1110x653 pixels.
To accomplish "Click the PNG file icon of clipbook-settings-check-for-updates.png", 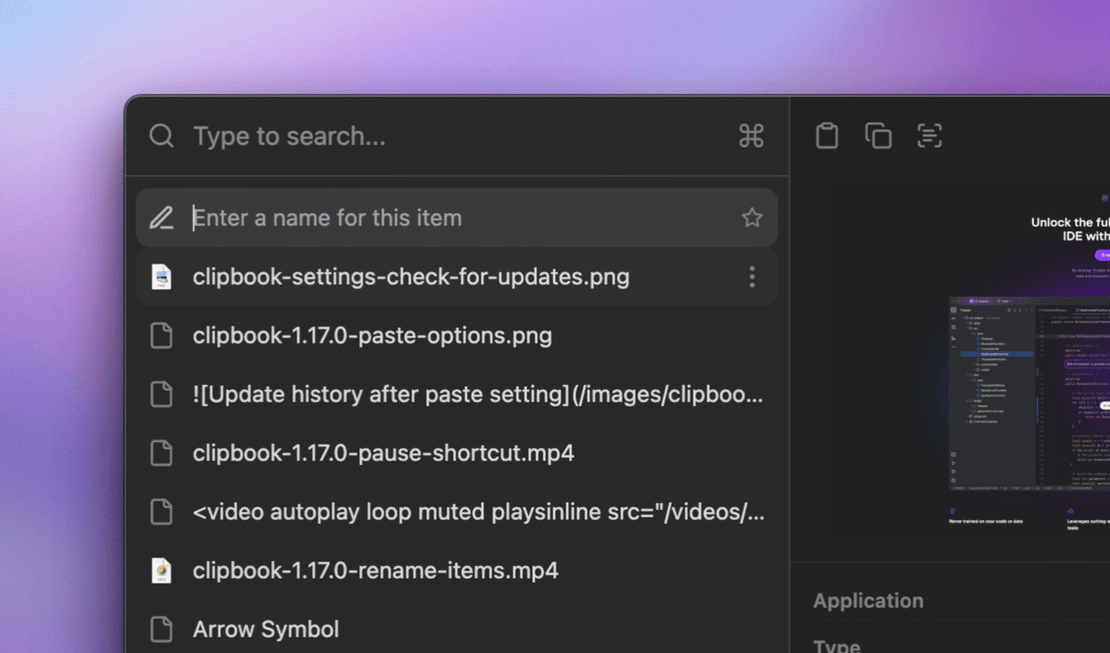I will click(161, 277).
